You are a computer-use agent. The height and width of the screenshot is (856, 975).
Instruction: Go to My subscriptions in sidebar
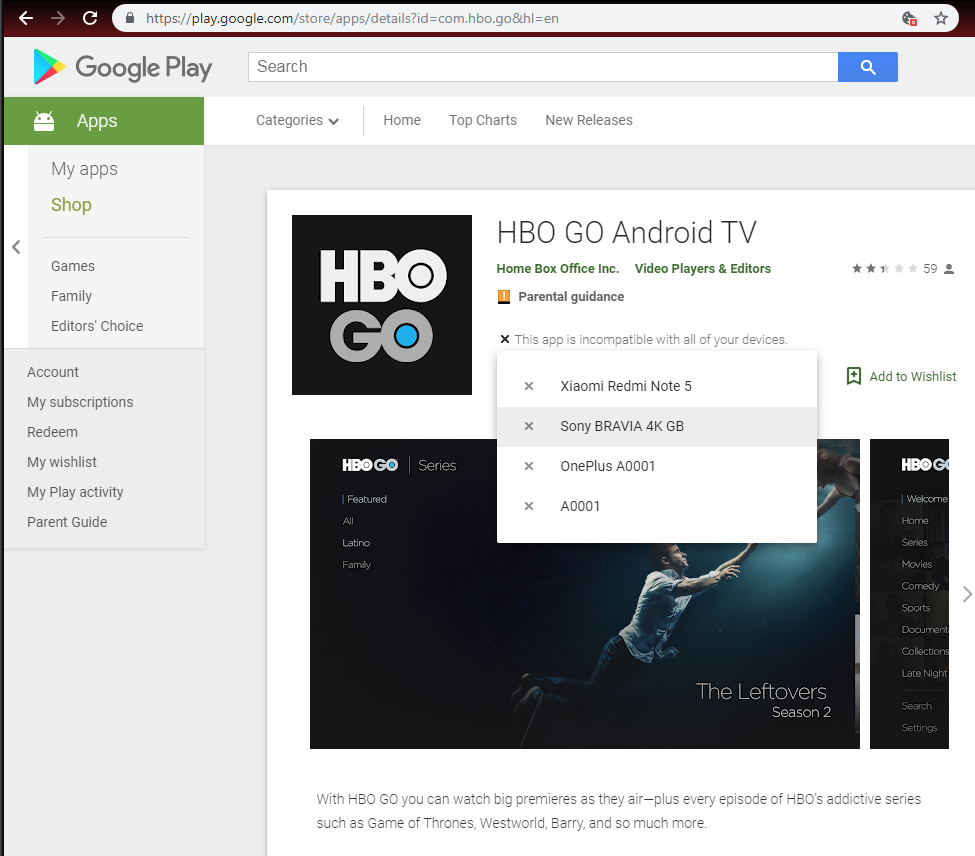tap(80, 402)
